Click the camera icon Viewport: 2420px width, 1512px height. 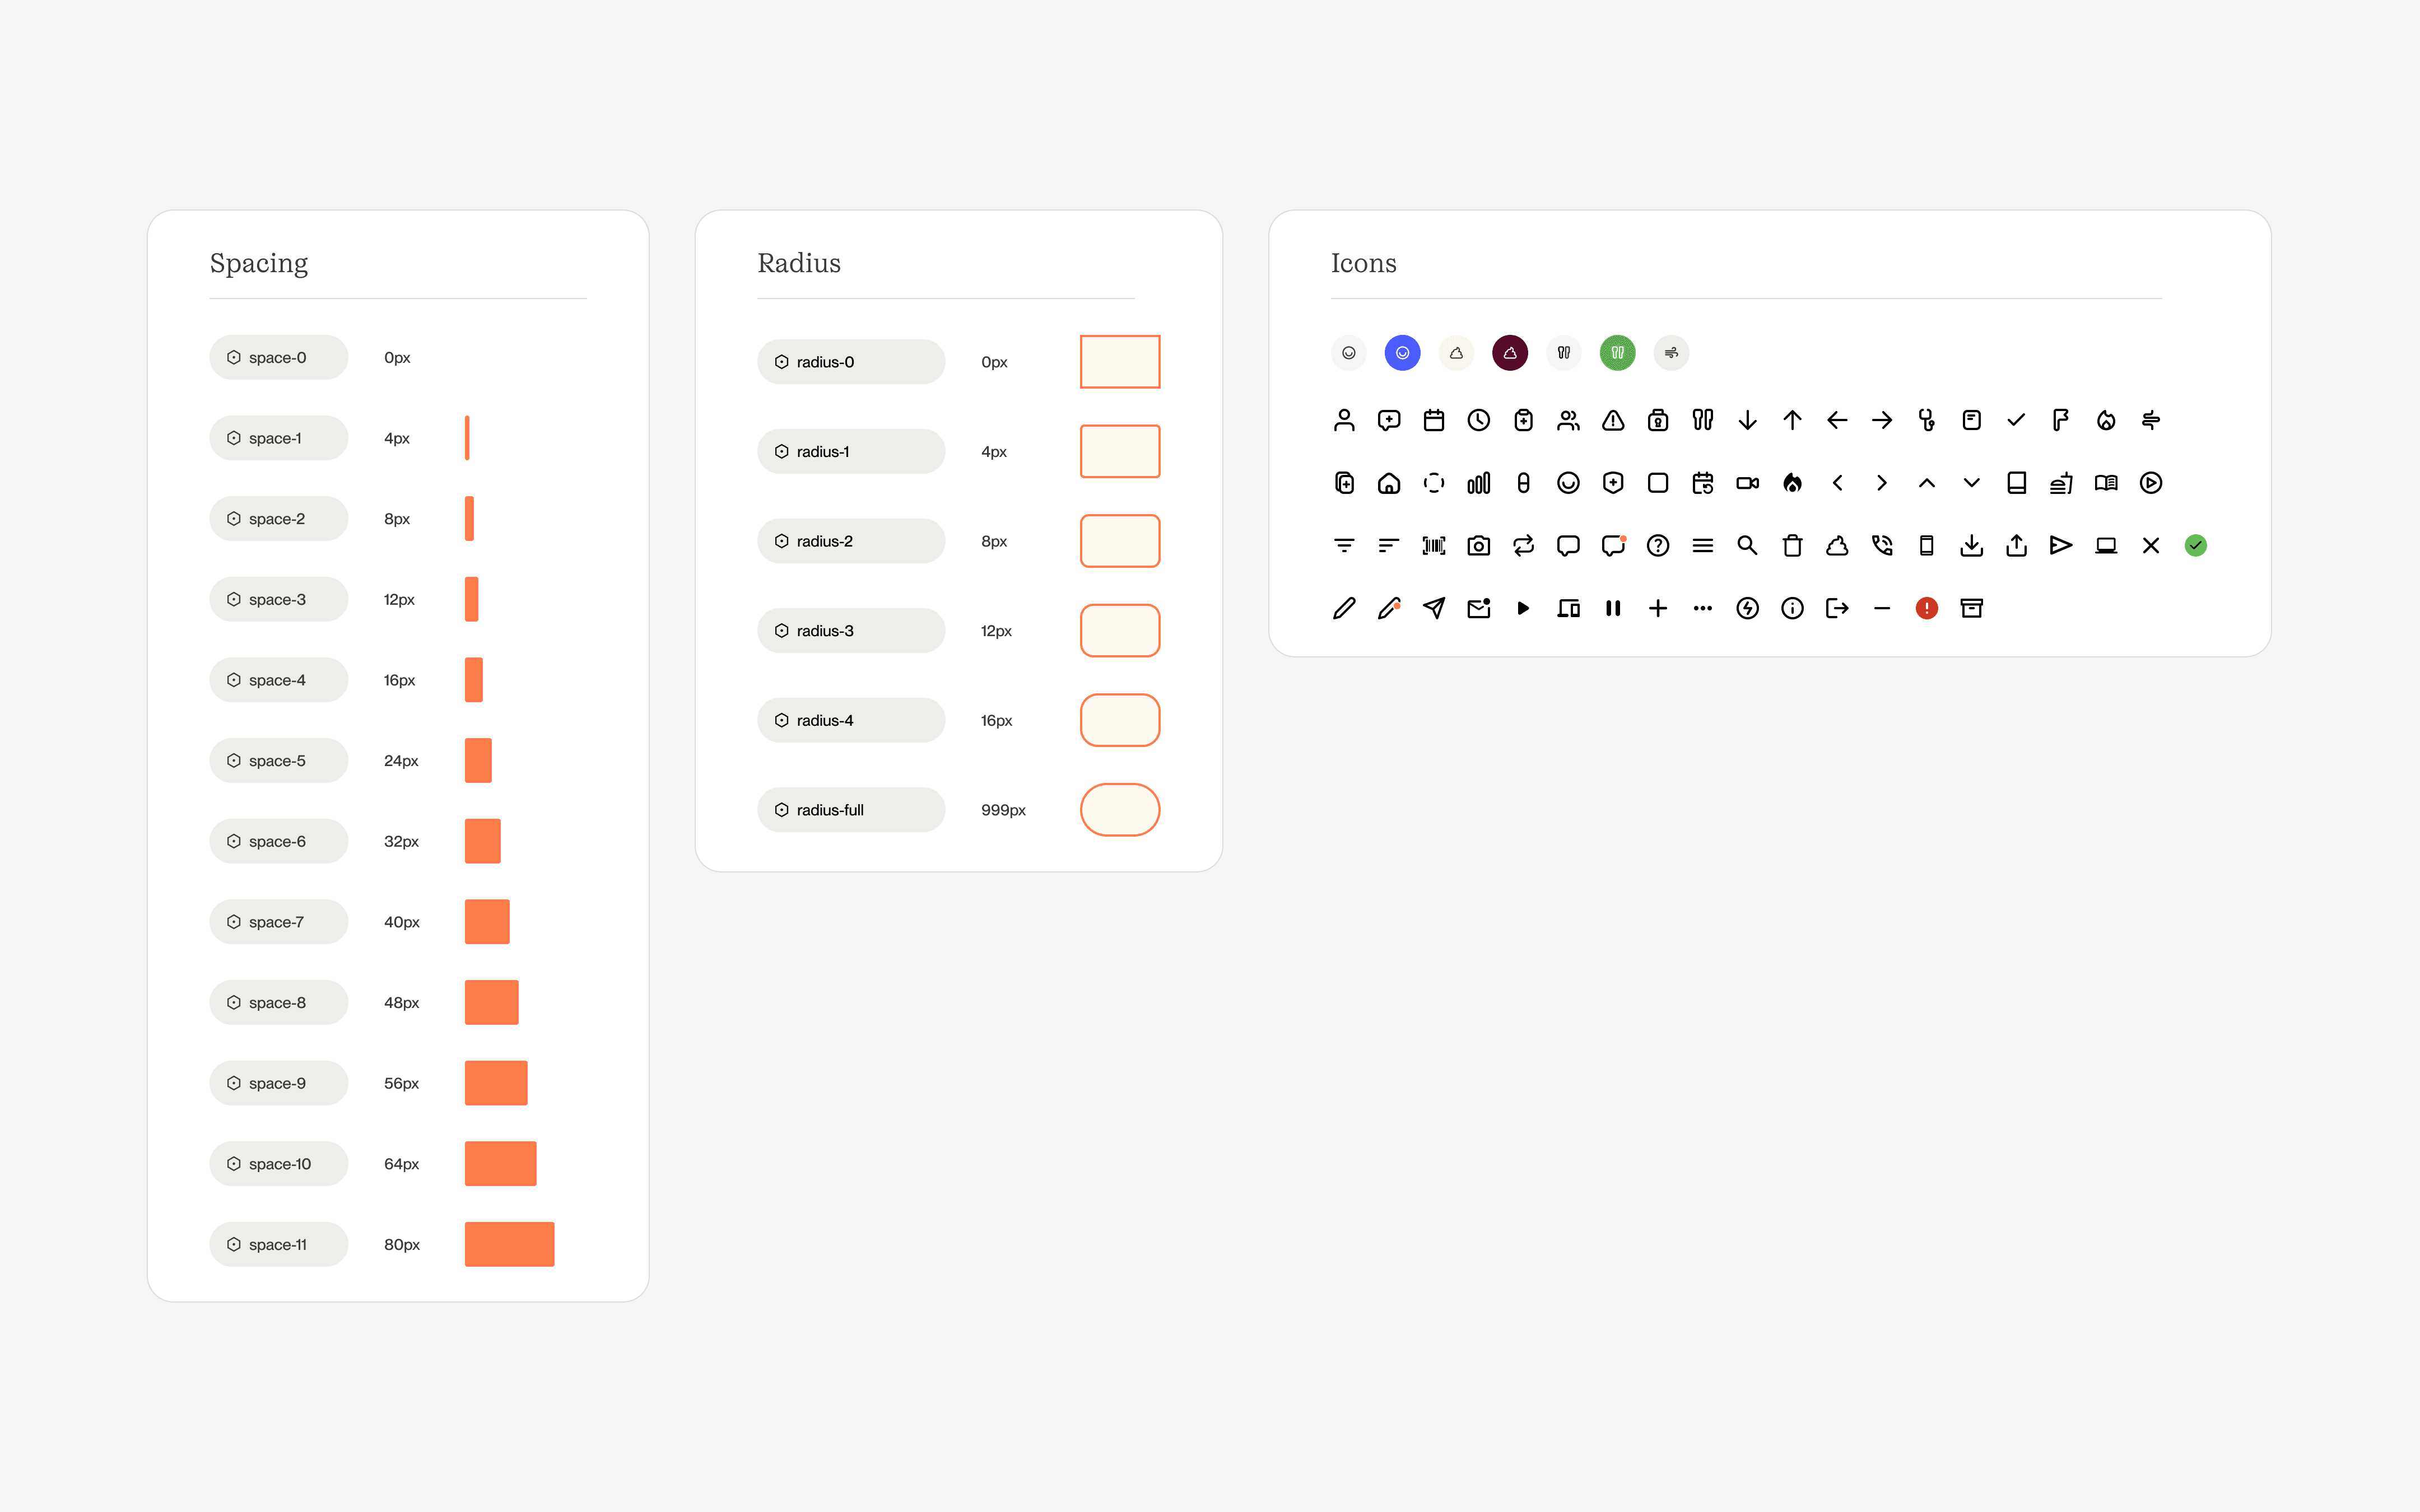click(1478, 545)
